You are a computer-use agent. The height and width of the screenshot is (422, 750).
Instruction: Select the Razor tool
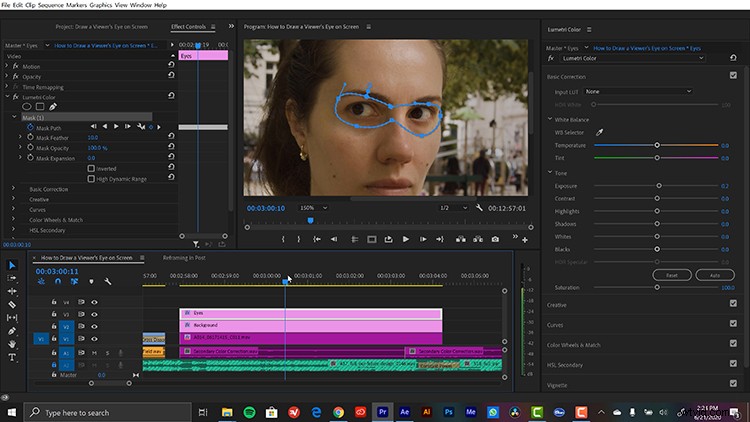[x=12, y=304]
